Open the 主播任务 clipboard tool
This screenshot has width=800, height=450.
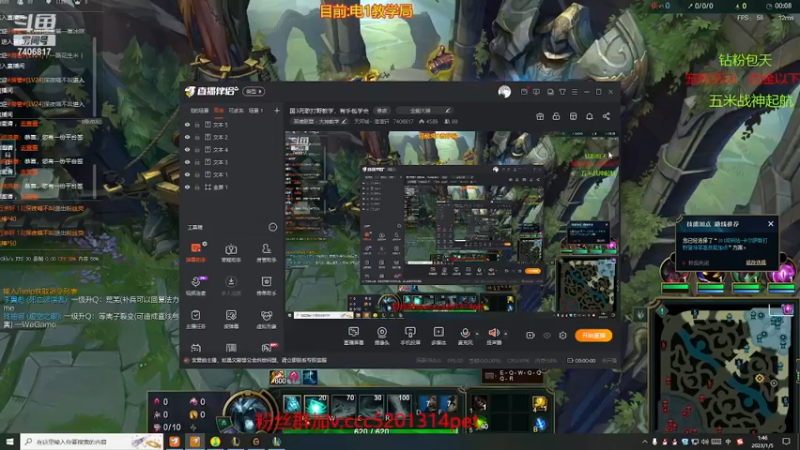(196, 319)
